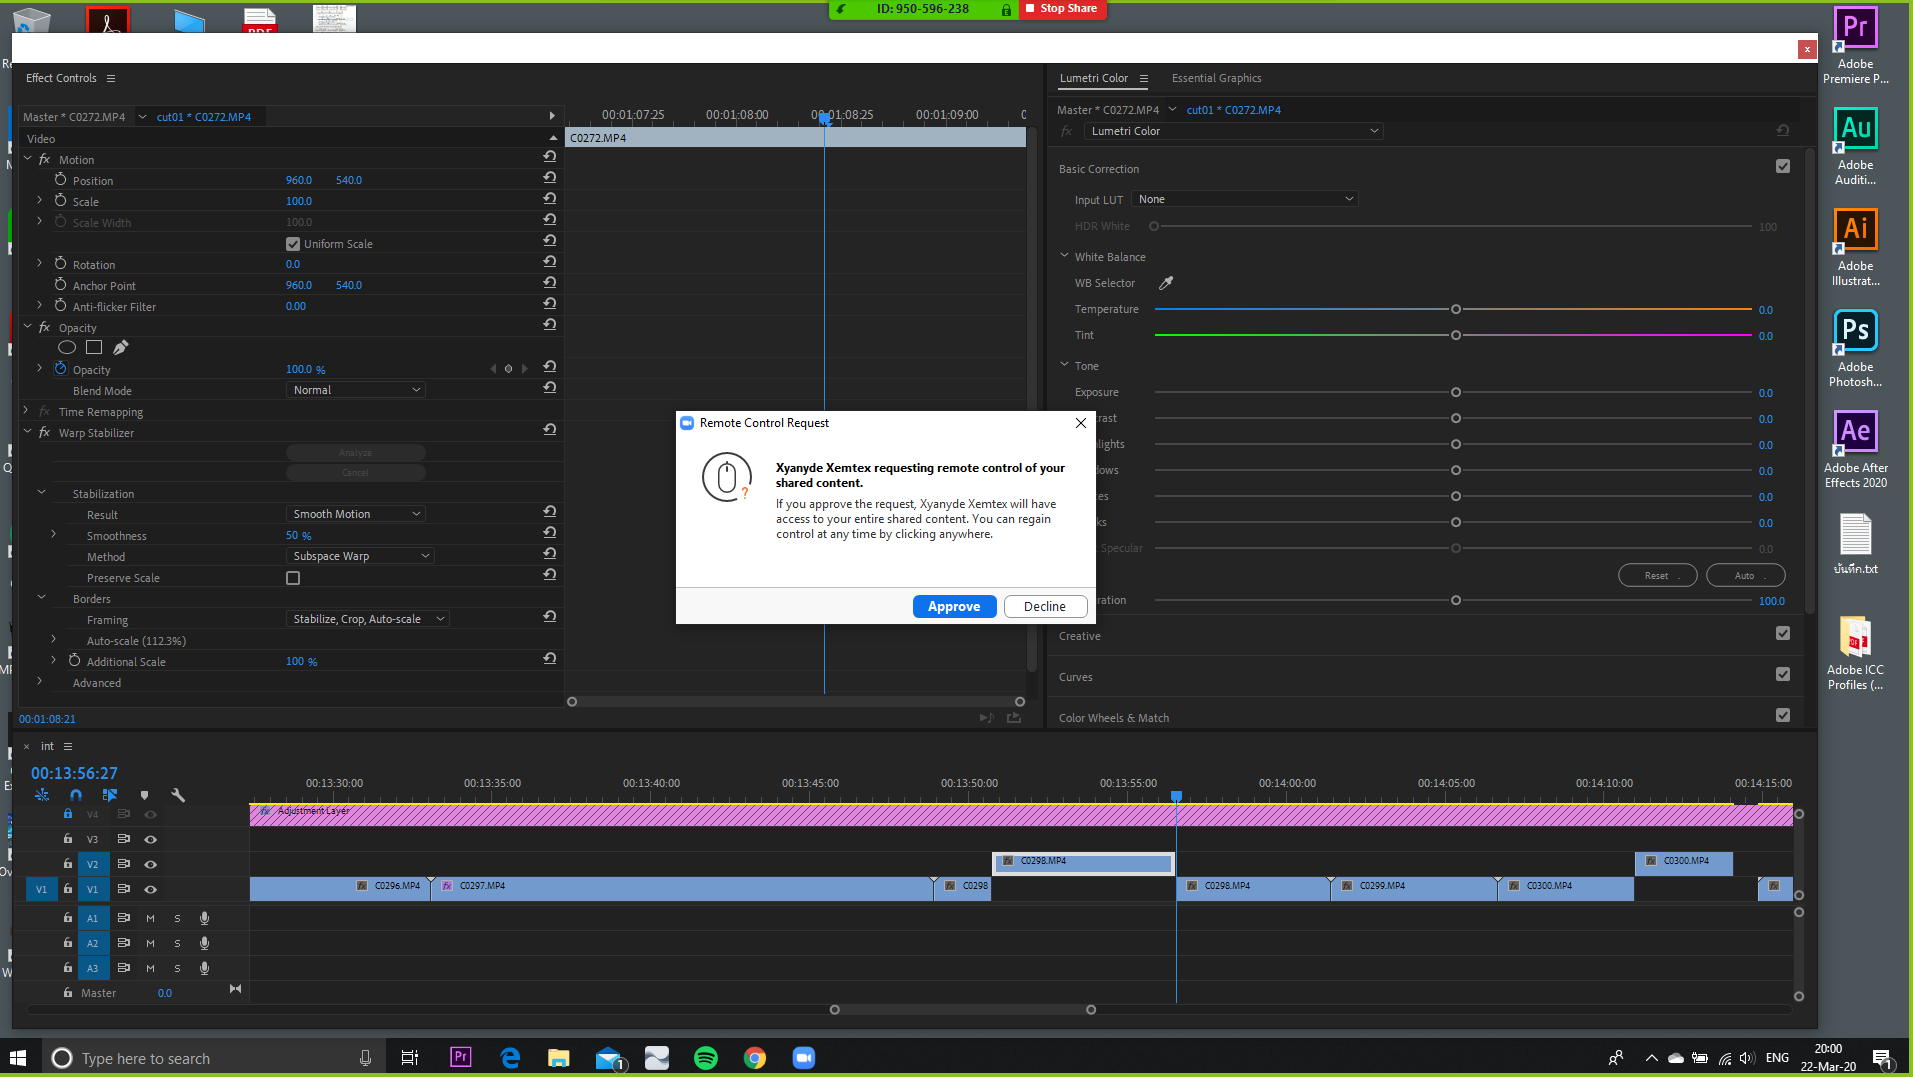Click the add marker icon in timeline
This screenshot has height=1077, width=1913.
point(145,796)
